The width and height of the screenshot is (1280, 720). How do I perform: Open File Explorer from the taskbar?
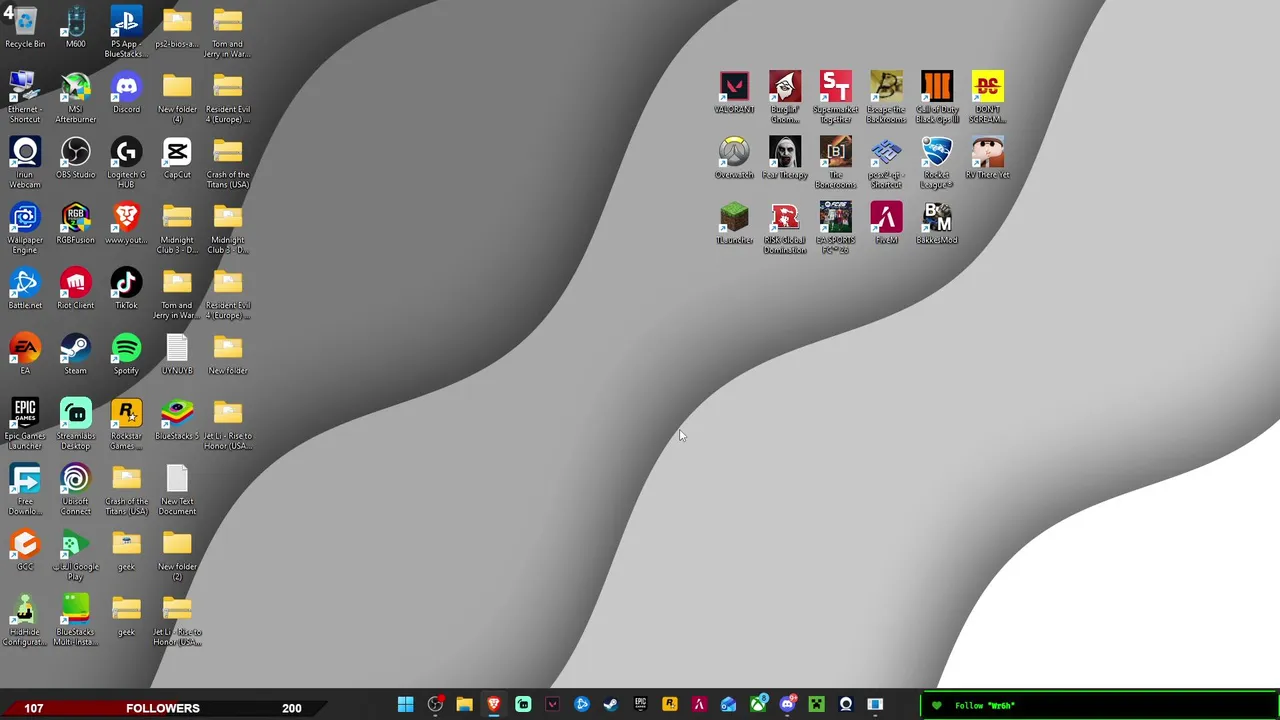464,705
